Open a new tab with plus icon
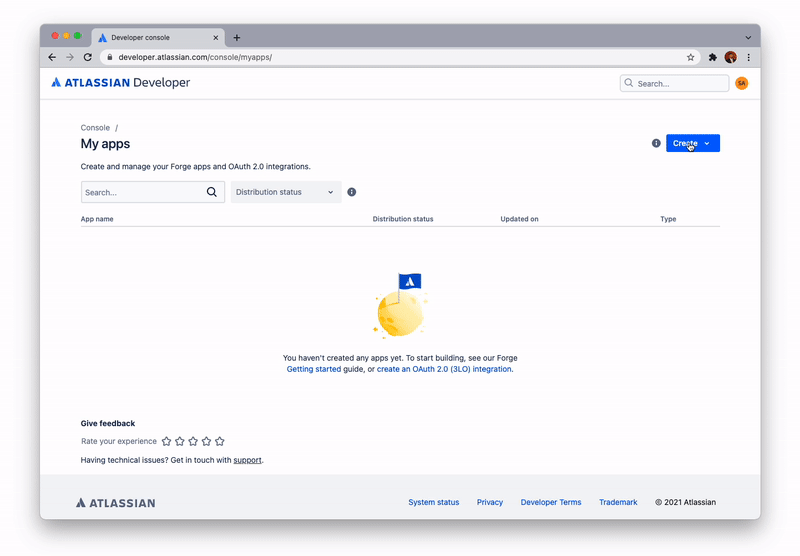This screenshot has height=556, width=800. click(x=237, y=38)
